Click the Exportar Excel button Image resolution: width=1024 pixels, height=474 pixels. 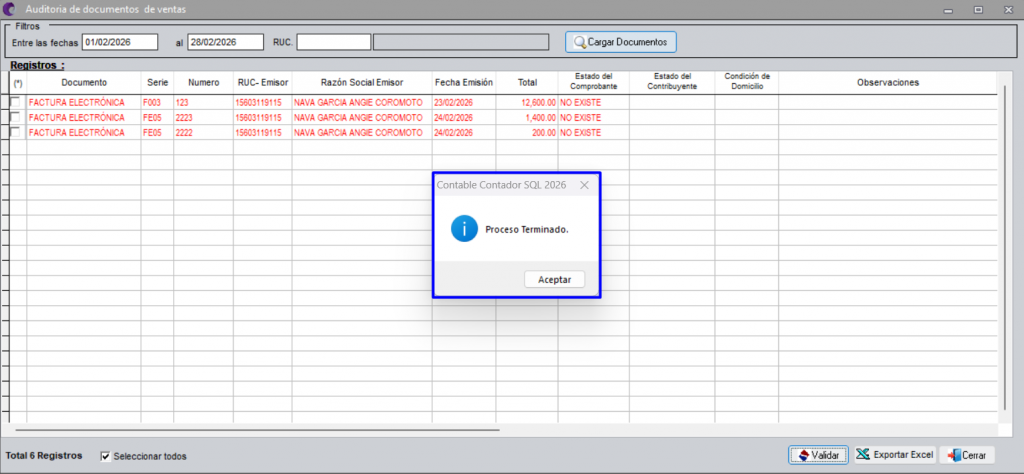pyautogui.click(x=895, y=454)
